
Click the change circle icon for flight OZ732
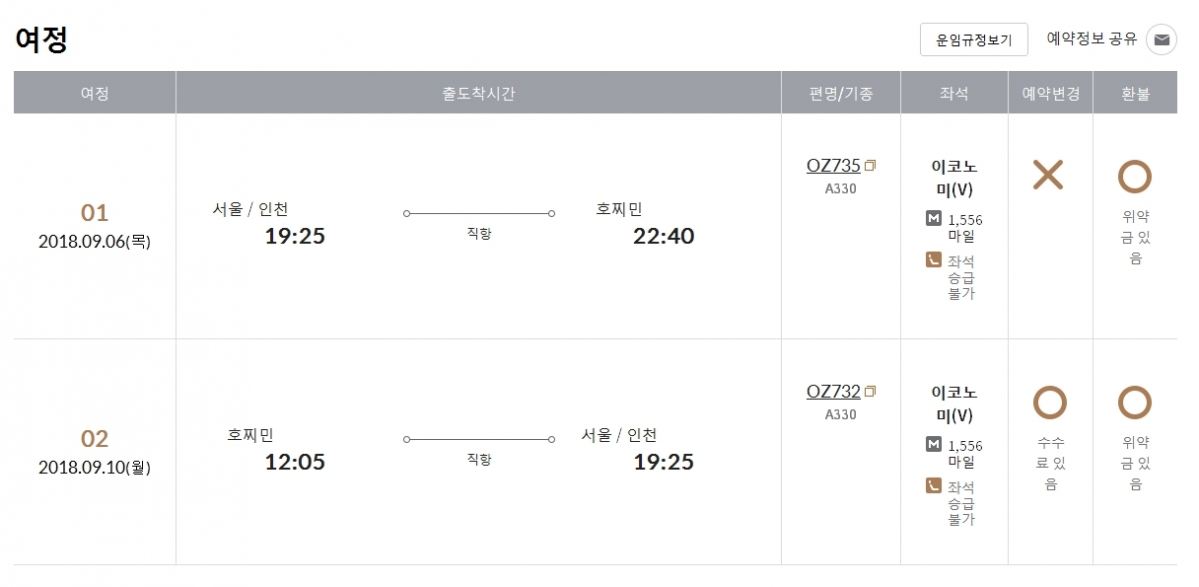click(x=1050, y=402)
